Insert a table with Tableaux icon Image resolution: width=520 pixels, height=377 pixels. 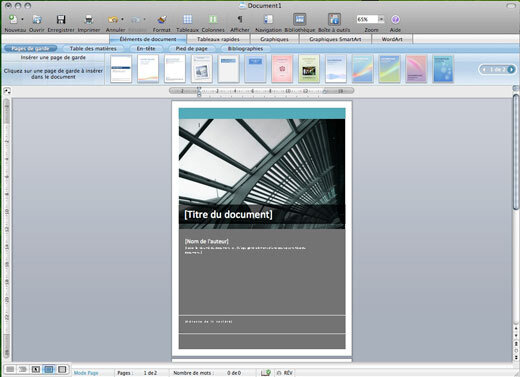pyautogui.click(x=188, y=19)
